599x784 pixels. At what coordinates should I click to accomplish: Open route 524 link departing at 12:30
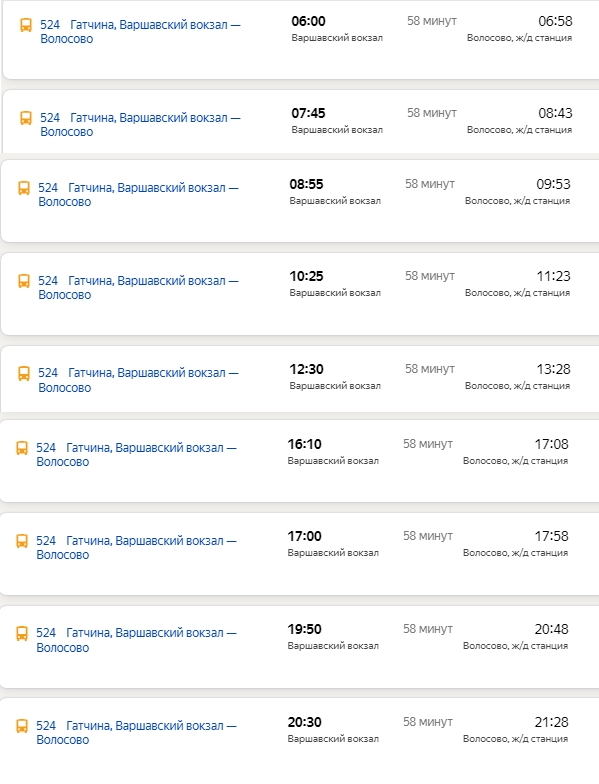coord(138,380)
